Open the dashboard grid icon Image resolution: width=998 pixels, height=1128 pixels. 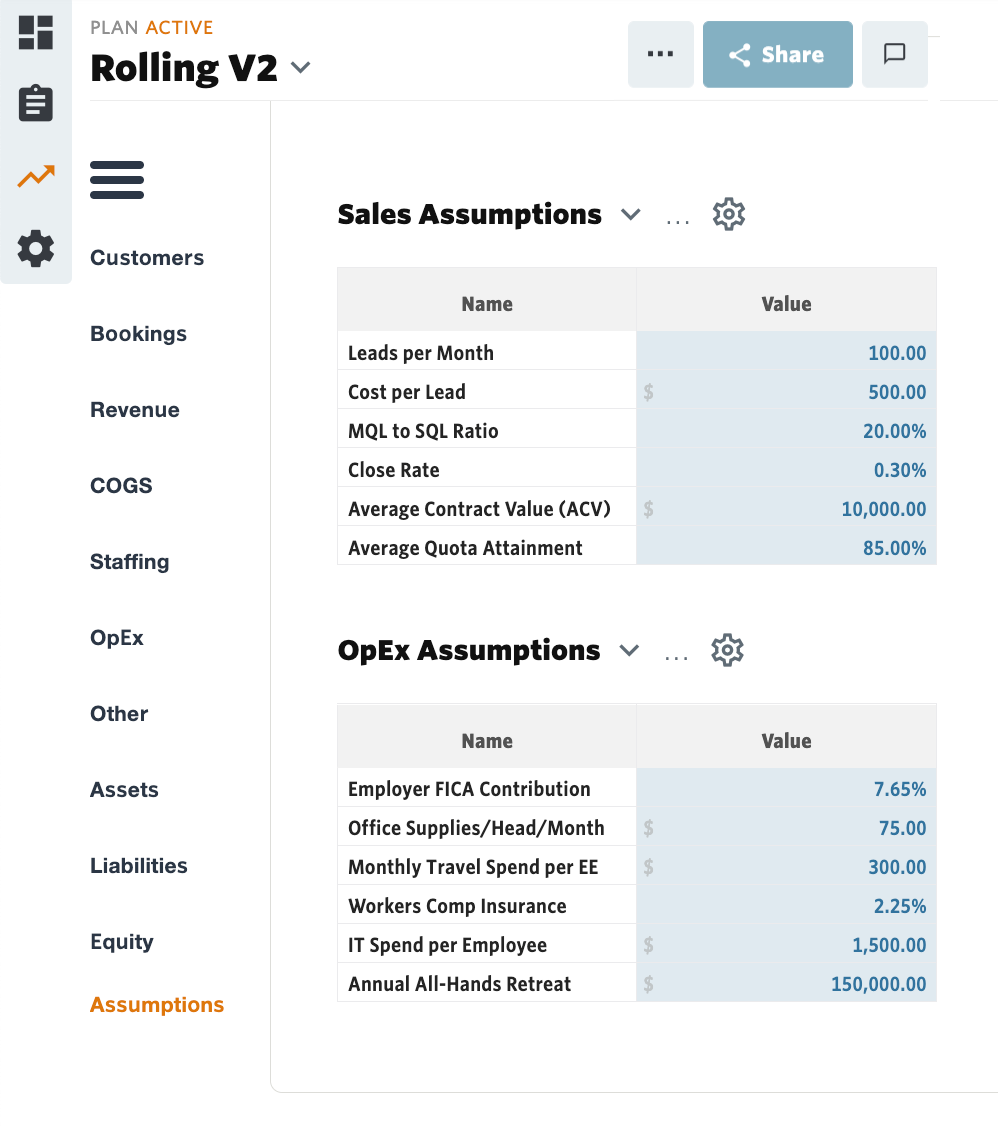click(36, 32)
